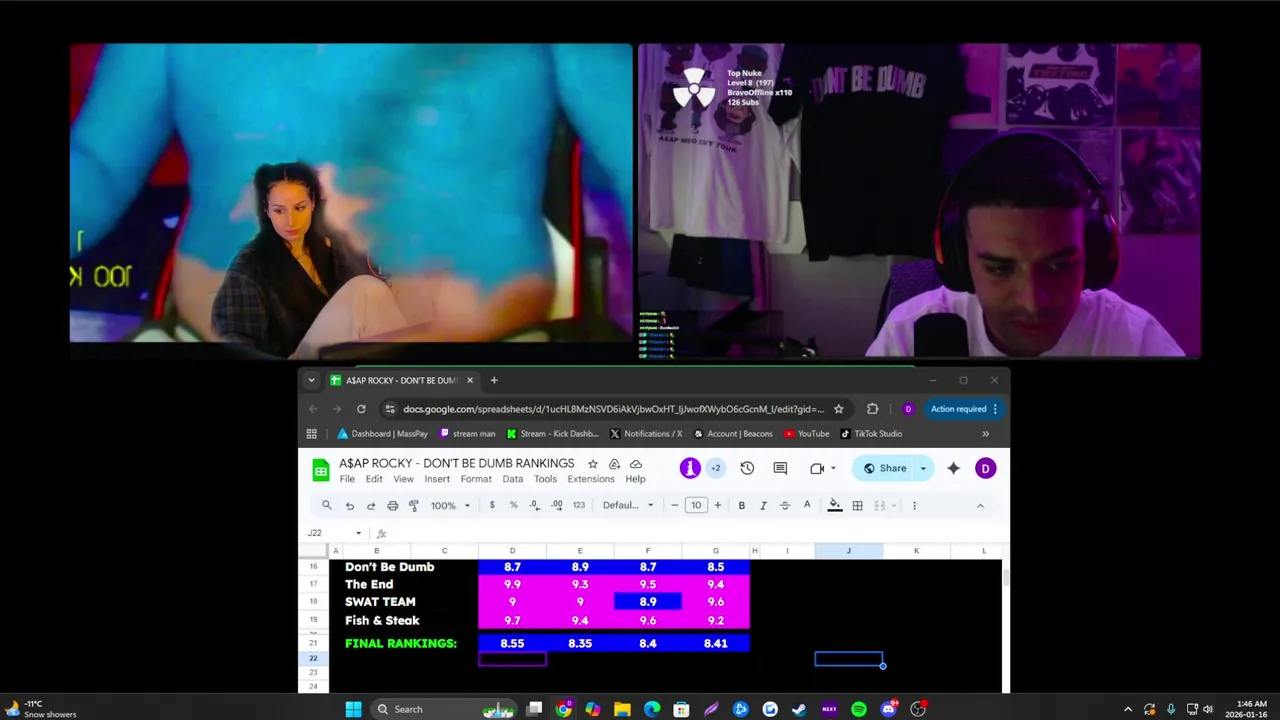This screenshot has height=720, width=1280.
Task: Undo the last spreadsheet action
Action: click(x=349, y=506)
